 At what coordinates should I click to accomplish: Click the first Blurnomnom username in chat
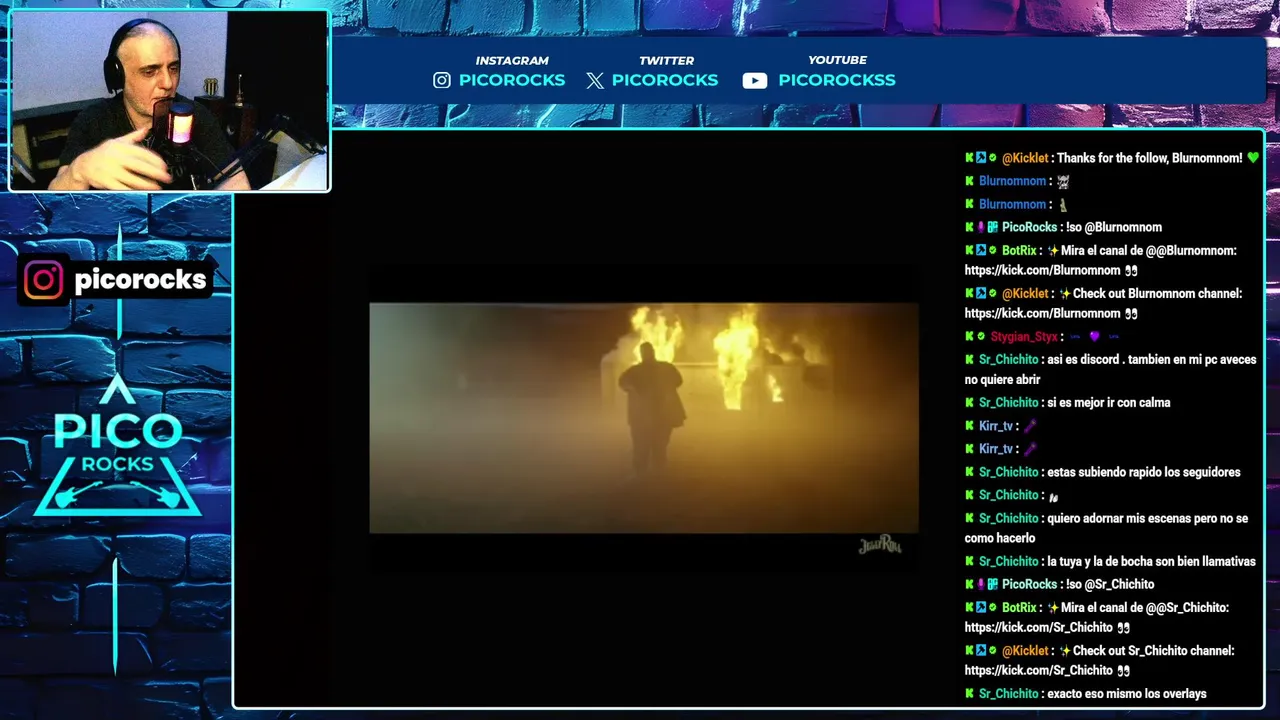(x=1012, y=181)
